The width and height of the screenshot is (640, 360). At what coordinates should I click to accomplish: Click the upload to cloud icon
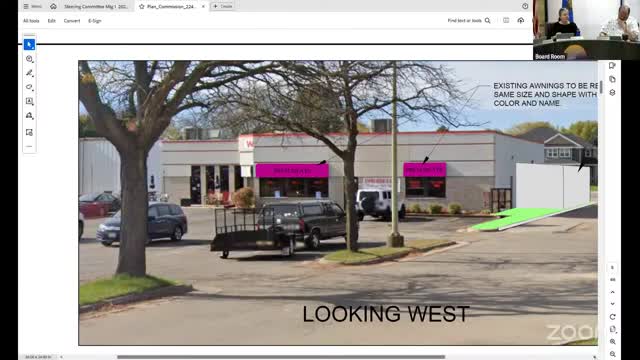pos(520,20)
